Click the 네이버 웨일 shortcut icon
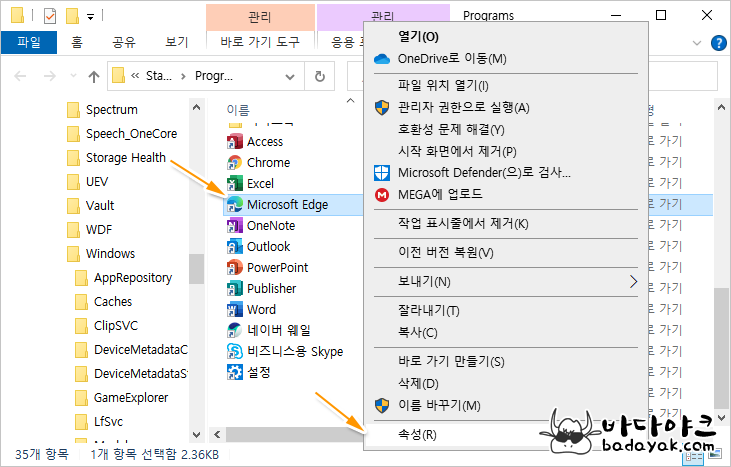This screenshot has width=731, height=467. click(234, 330)
